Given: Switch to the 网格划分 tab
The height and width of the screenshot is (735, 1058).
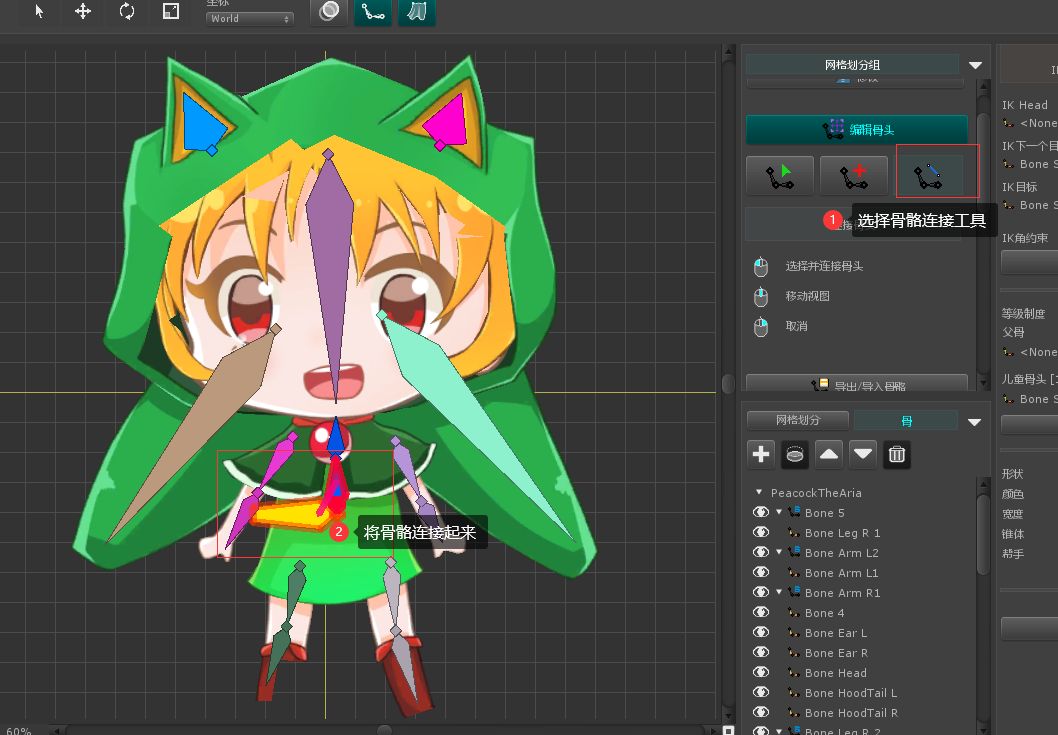Looking at the screenshot, I should tap(798, 420).
